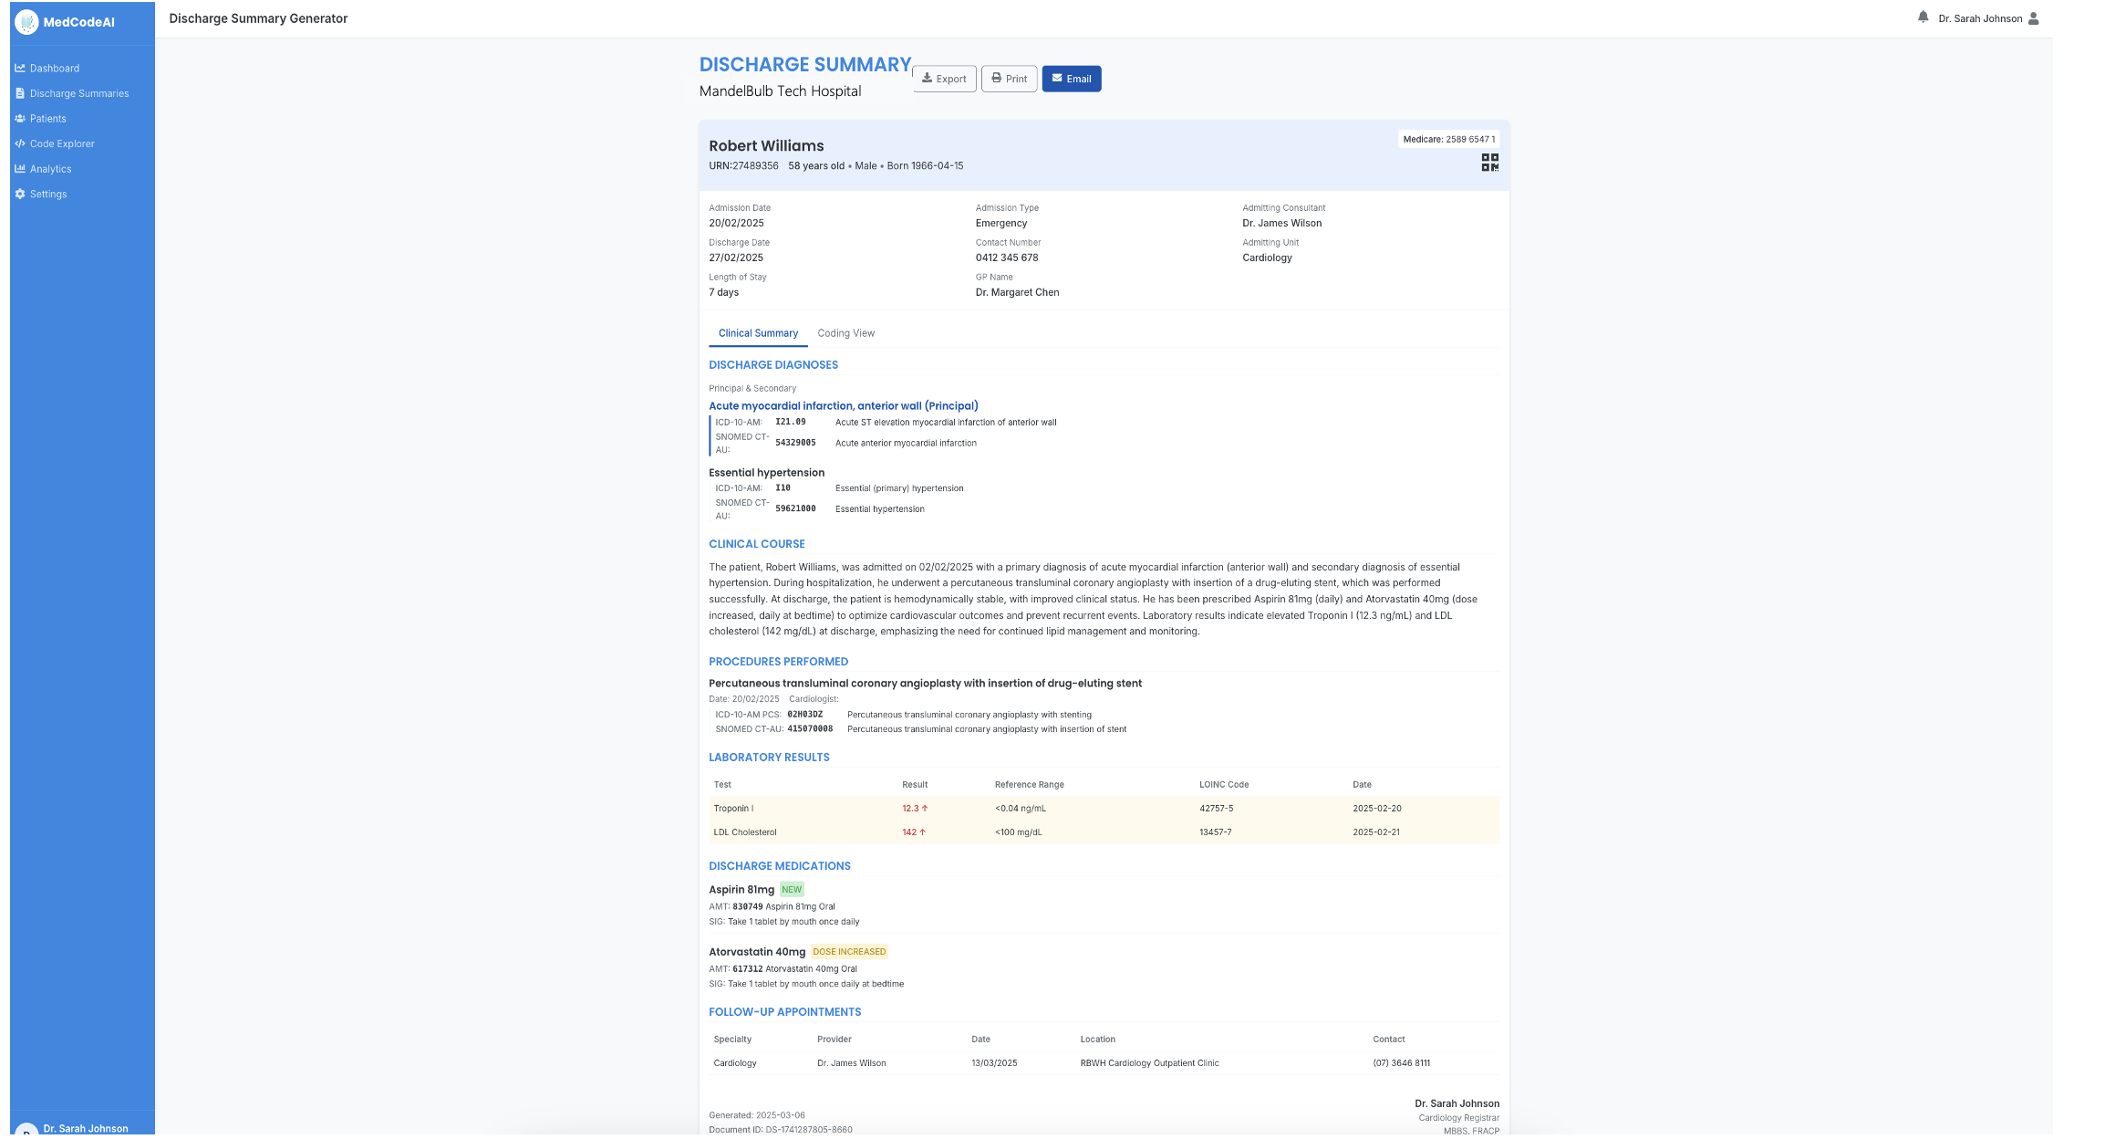Click the Code Explorer code icon
Image resolution: width=2106 pixels, height=1140 pixels.
point(20,143)
